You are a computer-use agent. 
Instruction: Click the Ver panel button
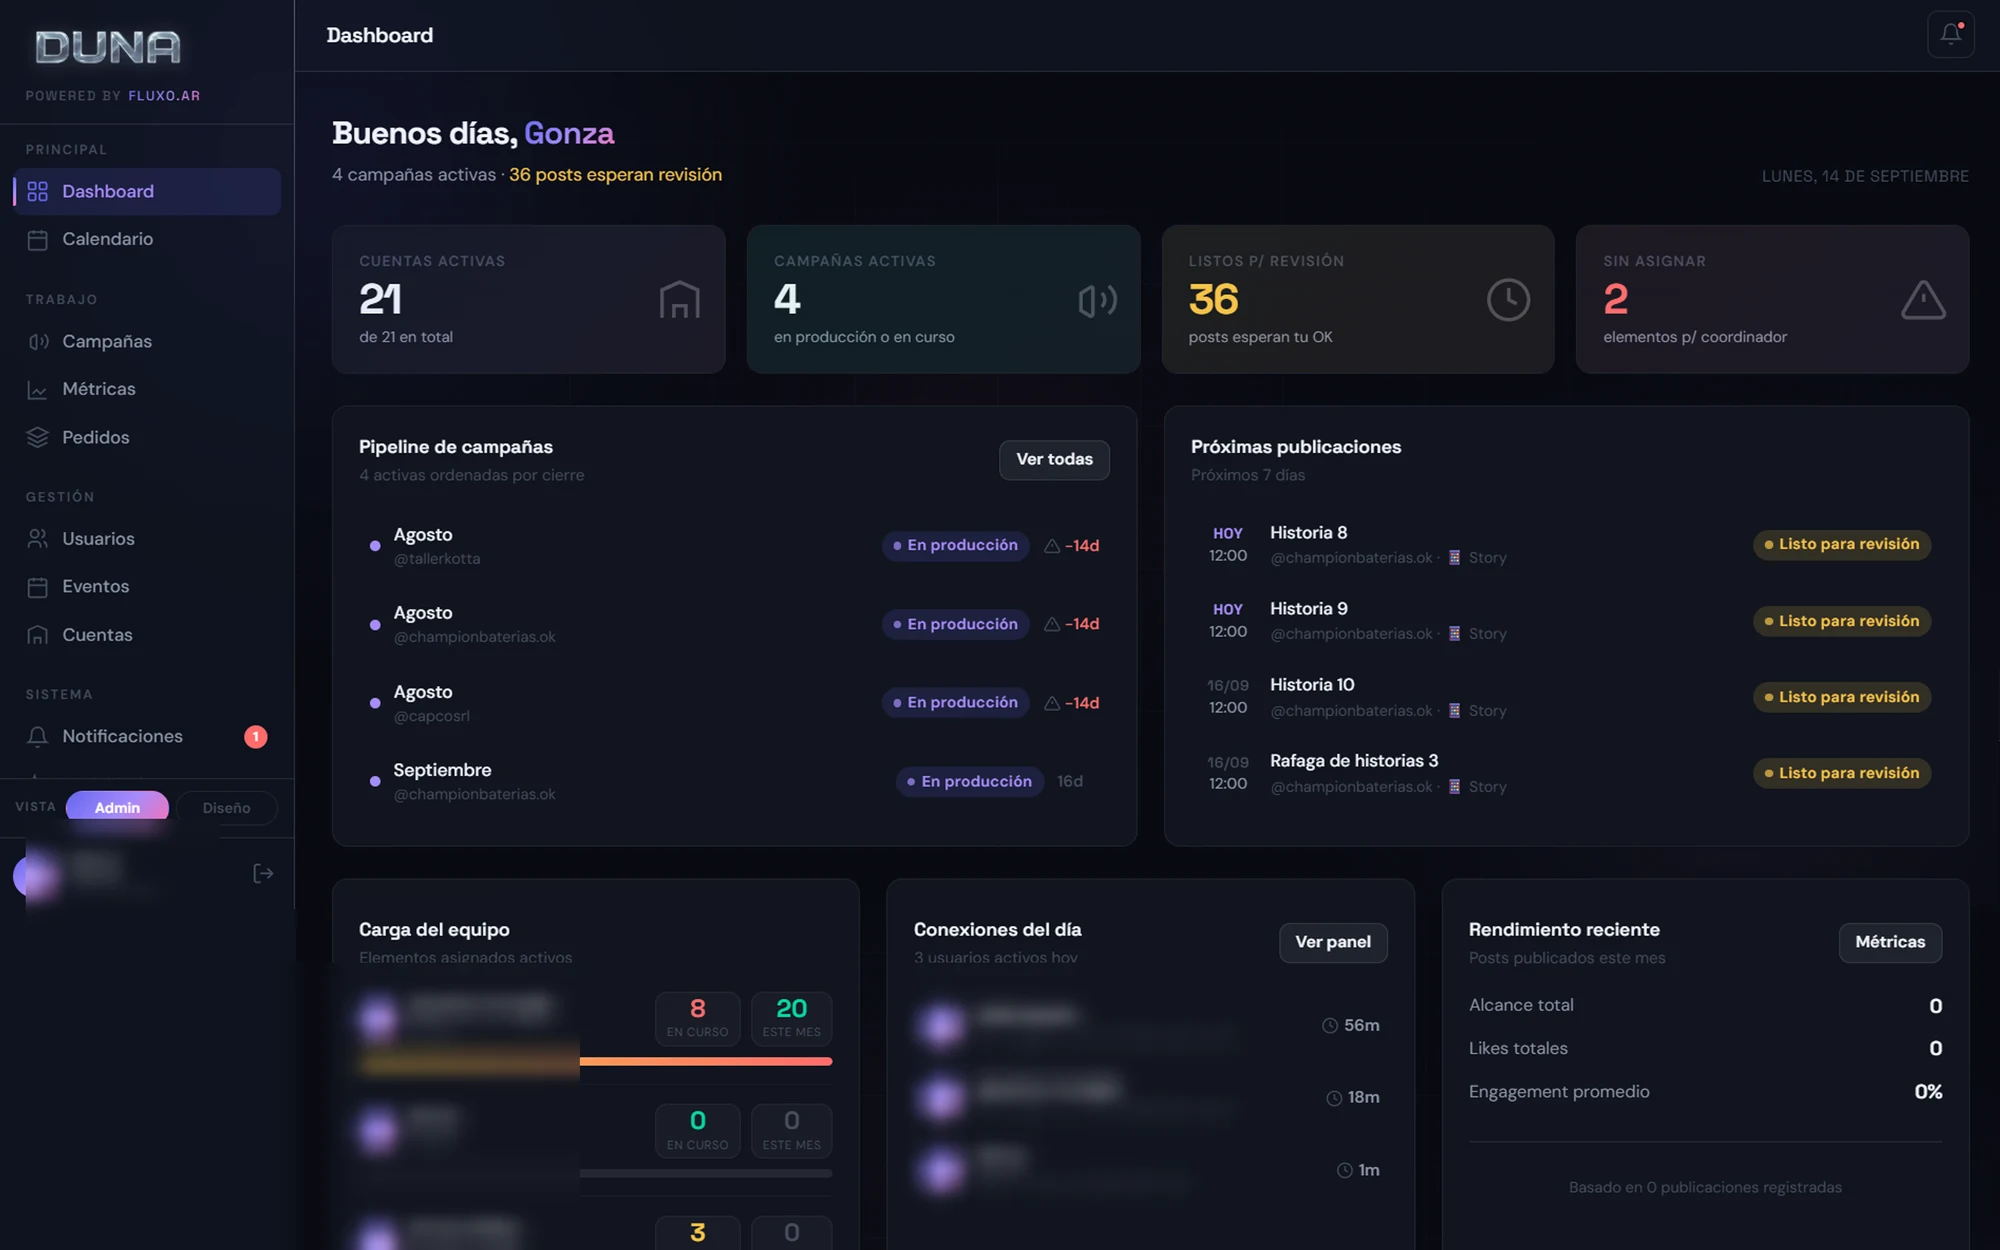pos(1333,942)
